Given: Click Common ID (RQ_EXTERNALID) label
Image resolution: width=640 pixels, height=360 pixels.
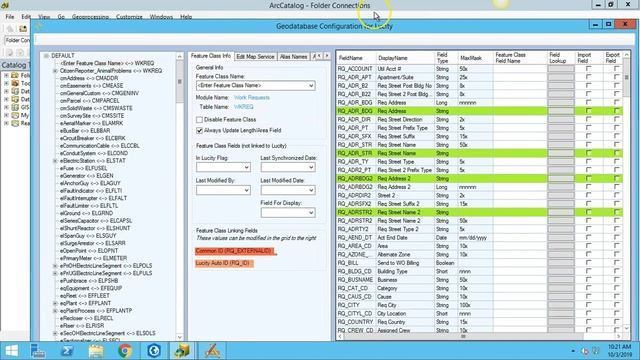Looking at the screenshot, I should coord(234,251).
